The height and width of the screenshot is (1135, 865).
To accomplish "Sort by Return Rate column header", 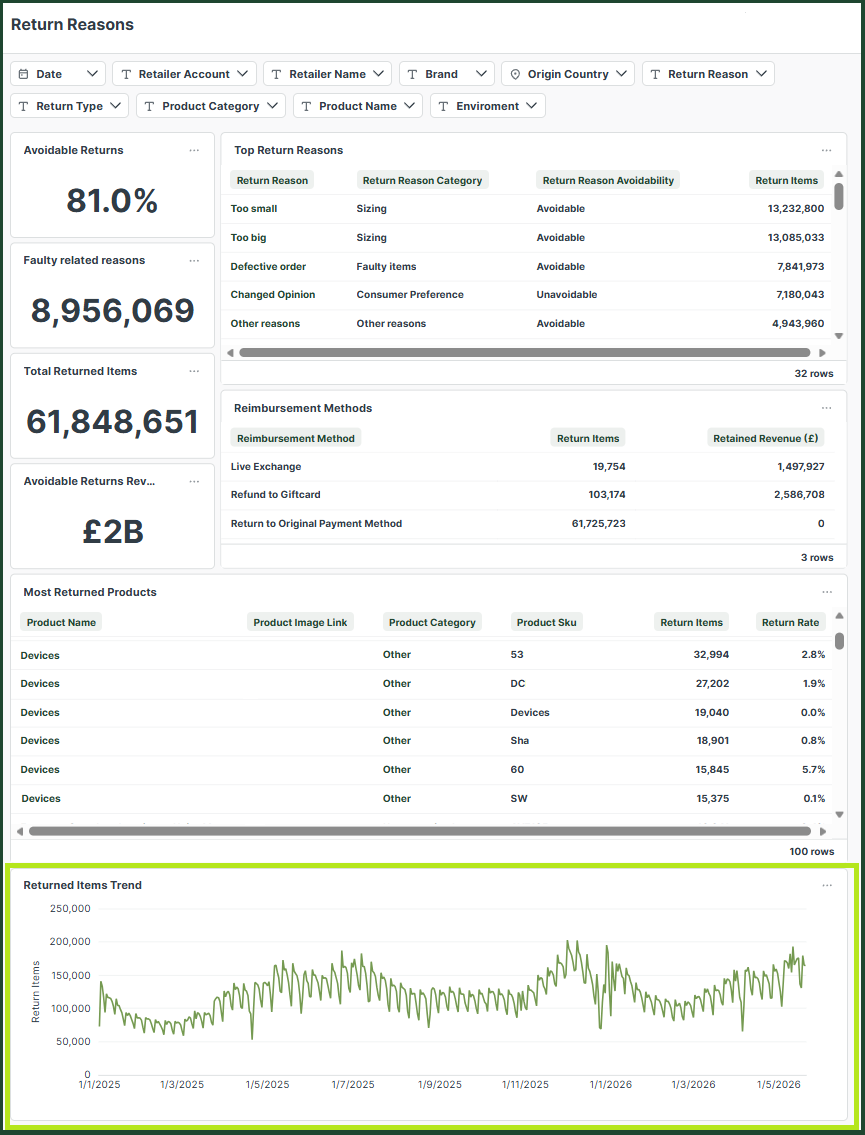I will pos(790,623).
